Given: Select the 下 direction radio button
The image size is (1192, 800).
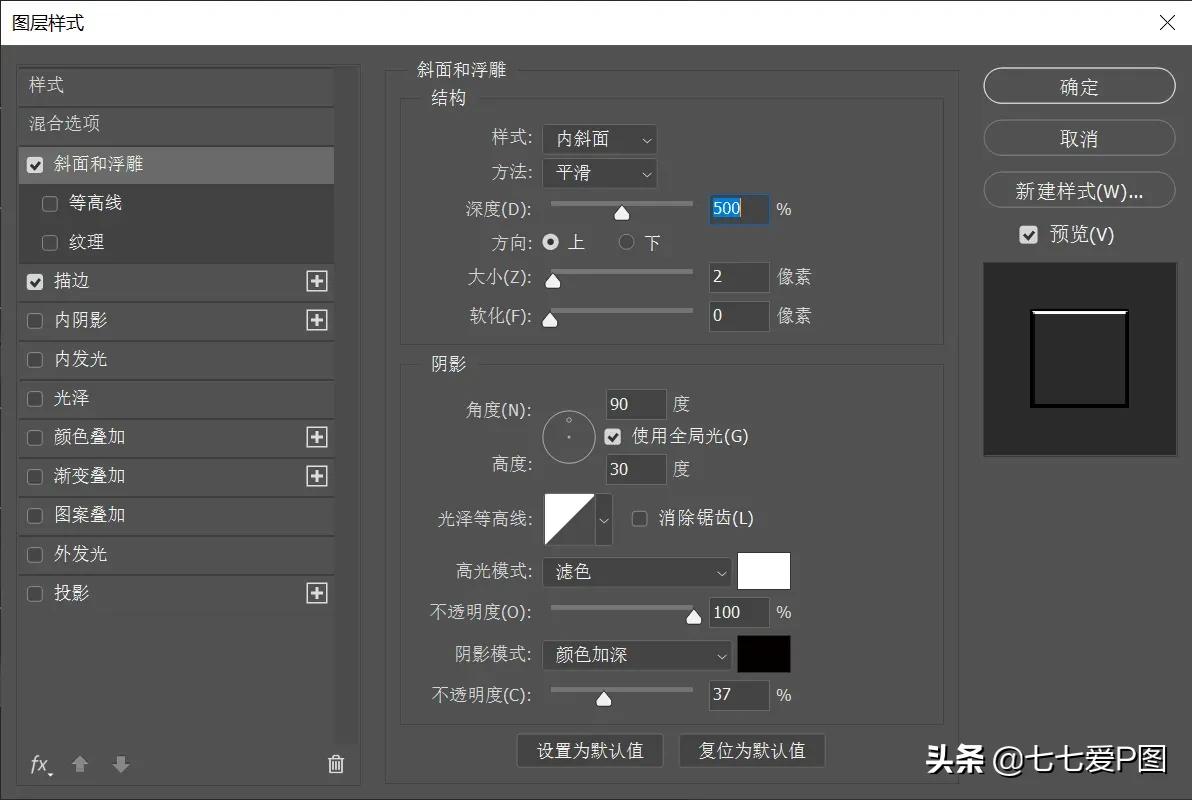Looking at the screenshot, I should click(626, 243).
